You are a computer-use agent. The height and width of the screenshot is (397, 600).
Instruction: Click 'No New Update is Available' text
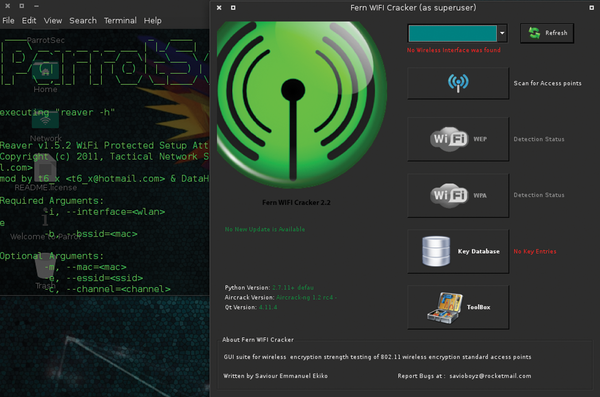coord(265,229)
